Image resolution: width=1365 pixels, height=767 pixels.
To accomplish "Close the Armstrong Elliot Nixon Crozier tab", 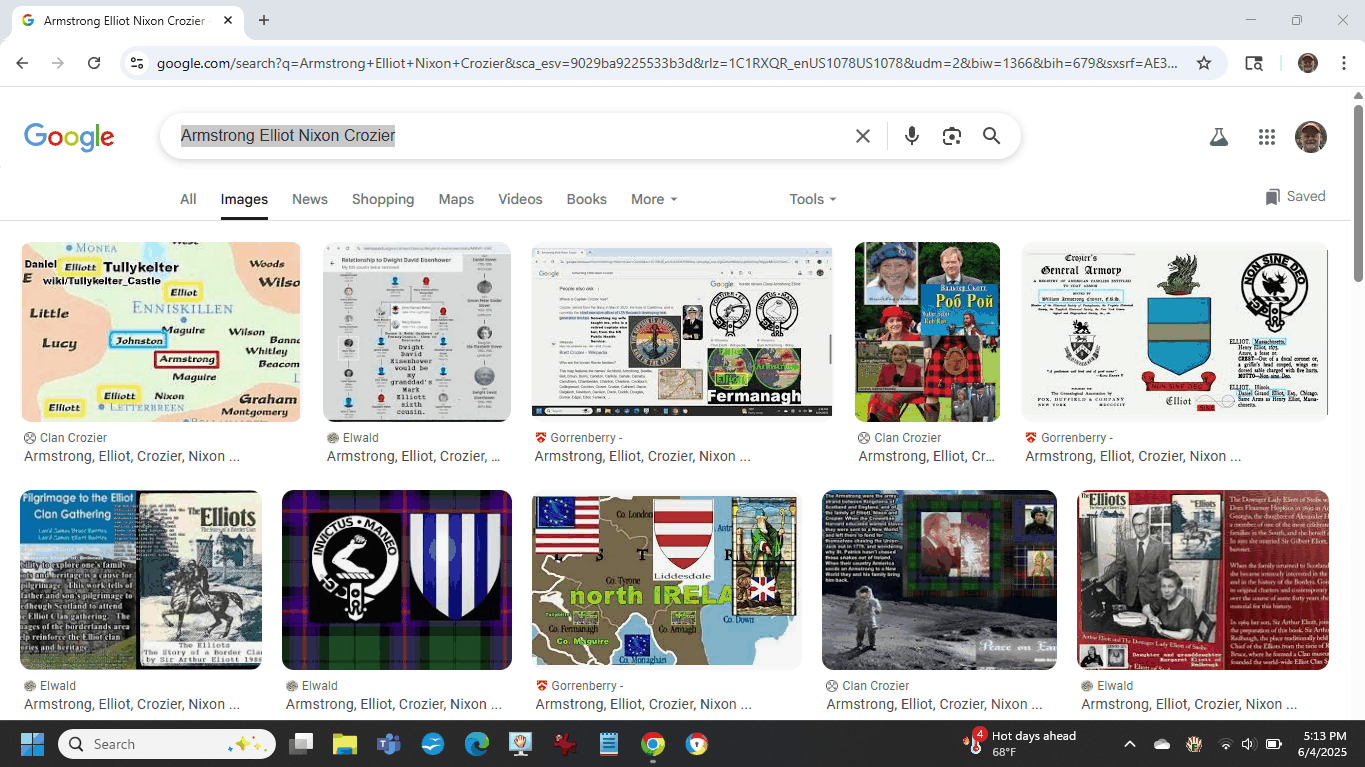I will [229, 20].
